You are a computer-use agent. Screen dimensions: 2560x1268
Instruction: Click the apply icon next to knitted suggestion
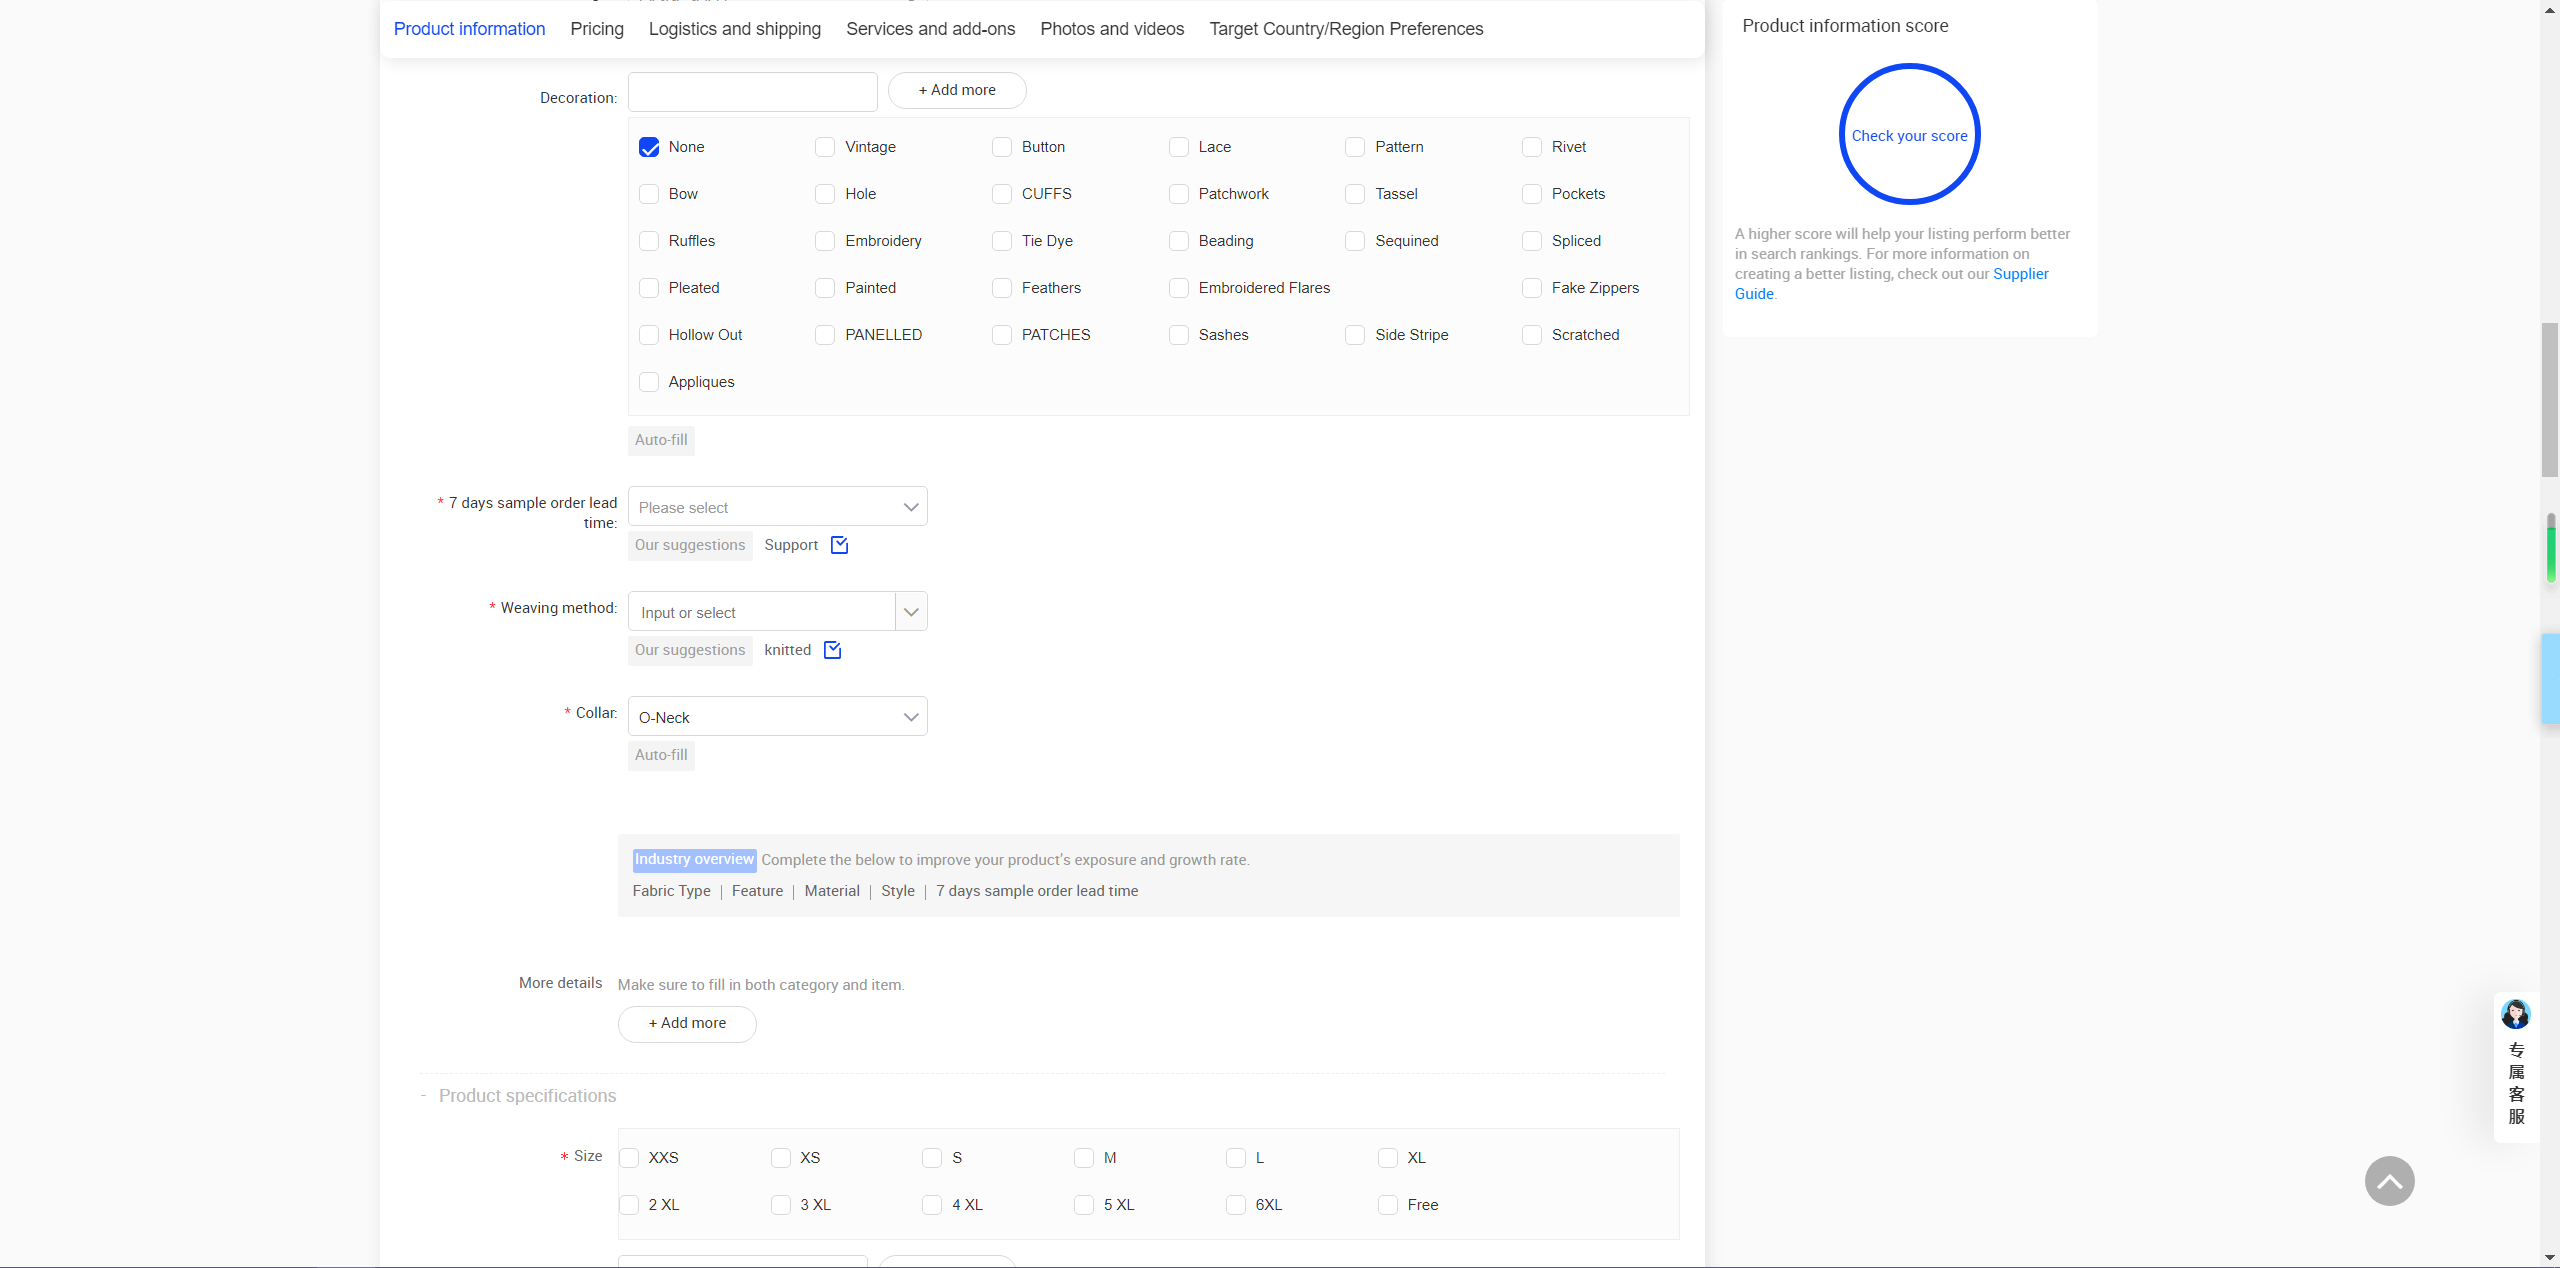pyautogui.click(x=832, y=650)
